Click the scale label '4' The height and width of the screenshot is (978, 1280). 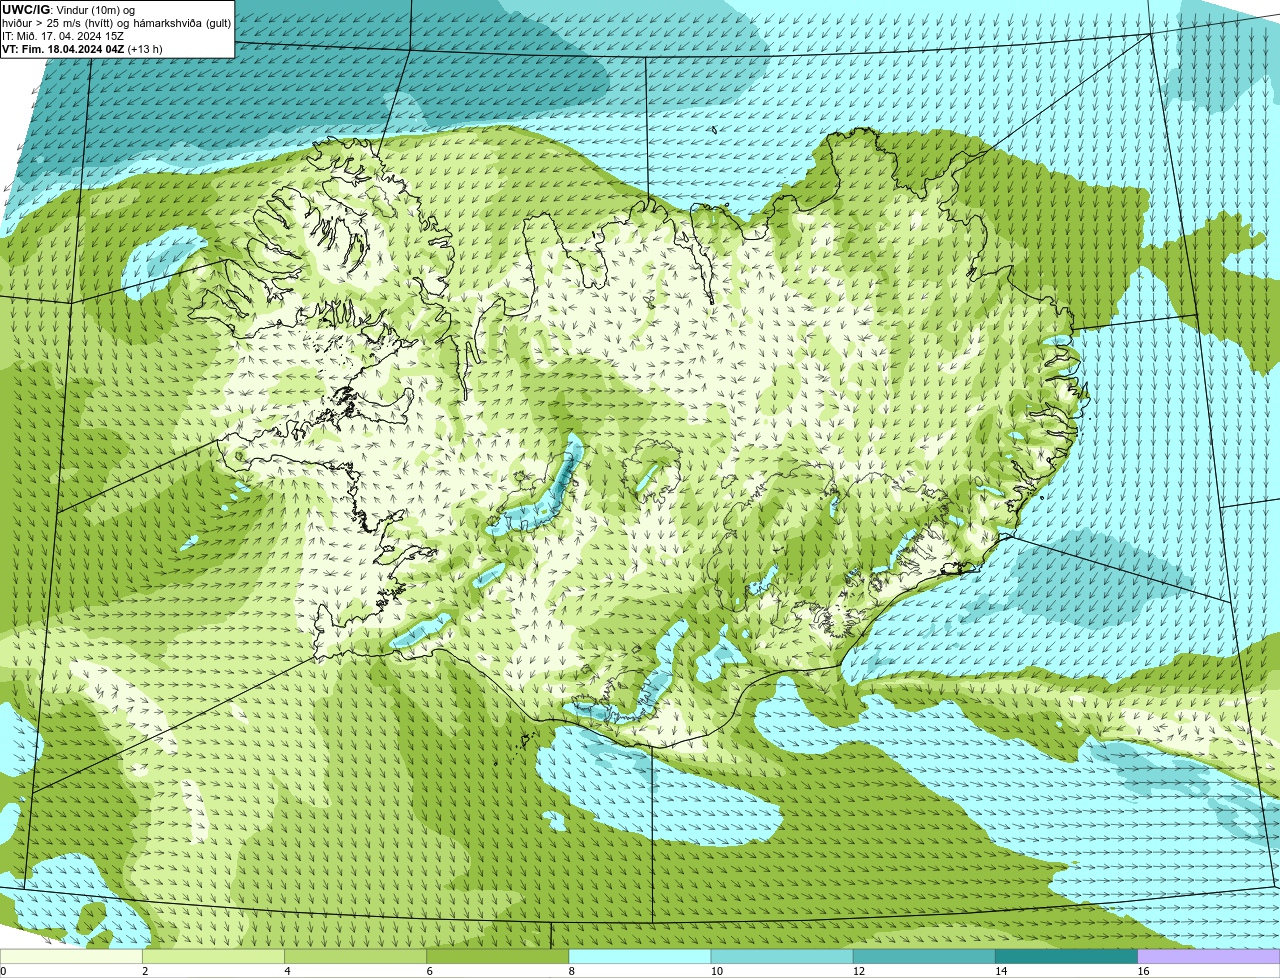pyautogui.click(x=287, y=971)
